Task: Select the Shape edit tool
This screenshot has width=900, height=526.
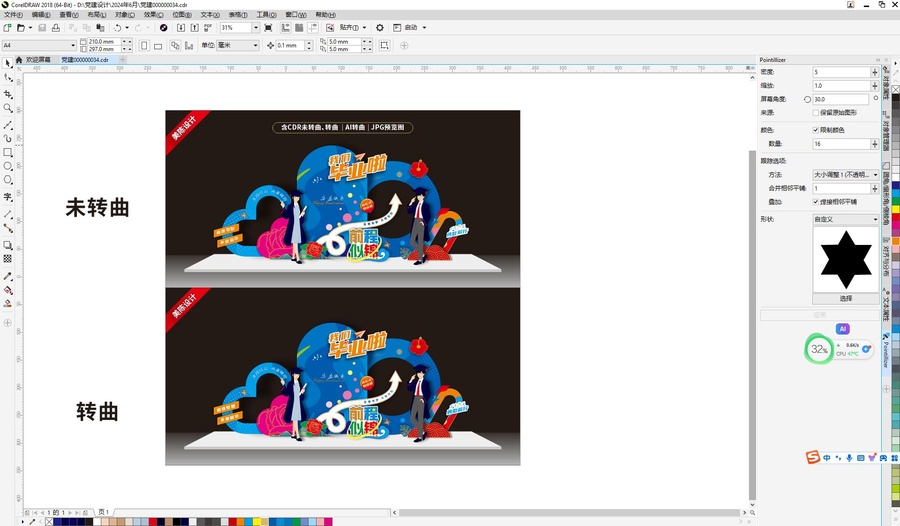Action: [x=7, y=78]
